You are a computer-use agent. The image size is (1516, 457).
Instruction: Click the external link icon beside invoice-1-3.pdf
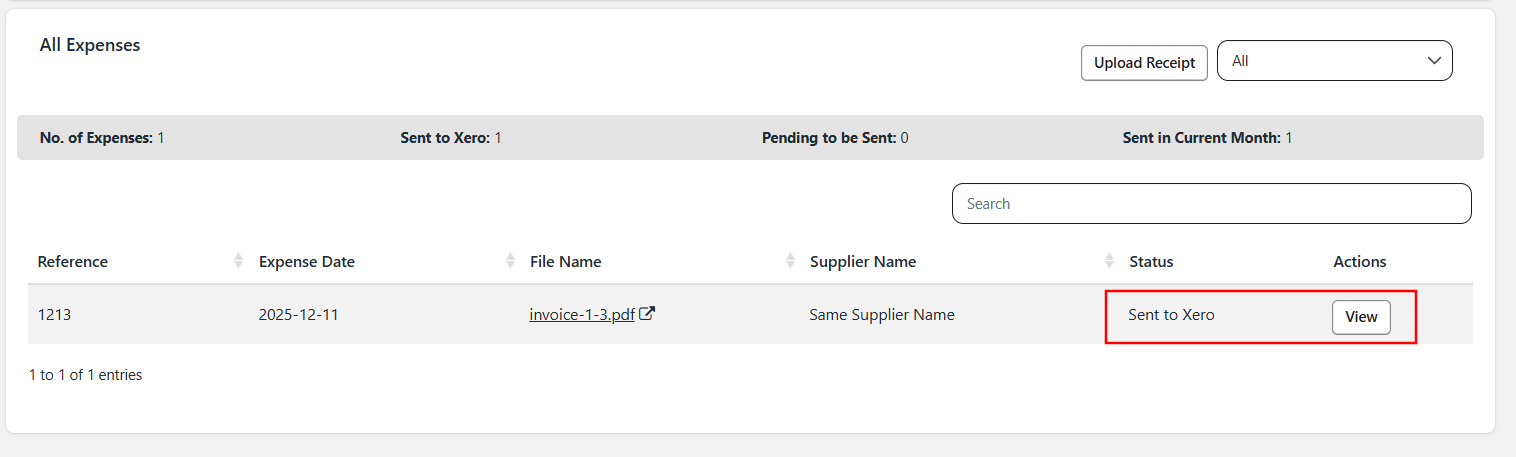pyautogui.click(x=648, y=314)
